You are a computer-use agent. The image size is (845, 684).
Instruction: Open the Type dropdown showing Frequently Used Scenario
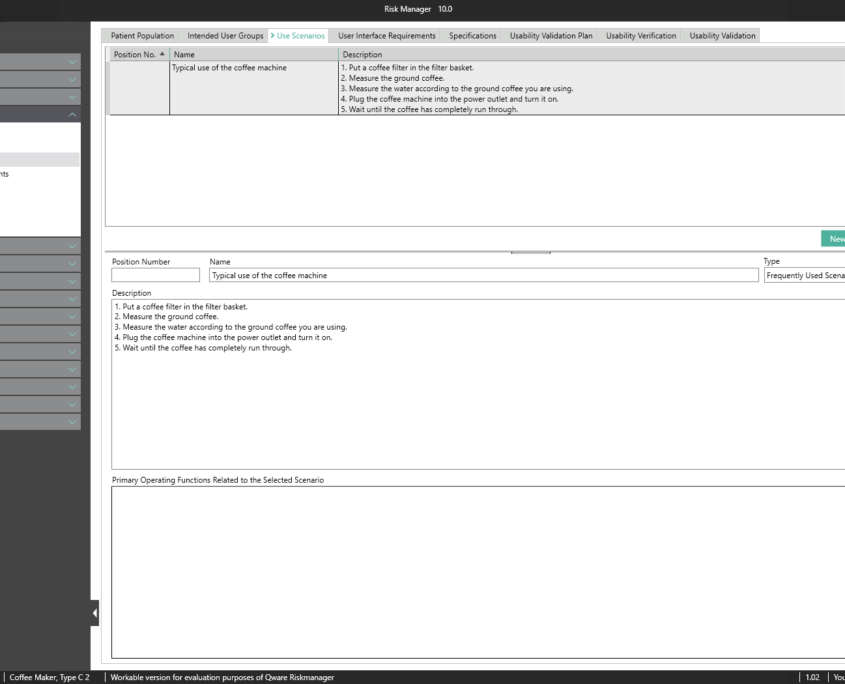click(x=804, y=275)
